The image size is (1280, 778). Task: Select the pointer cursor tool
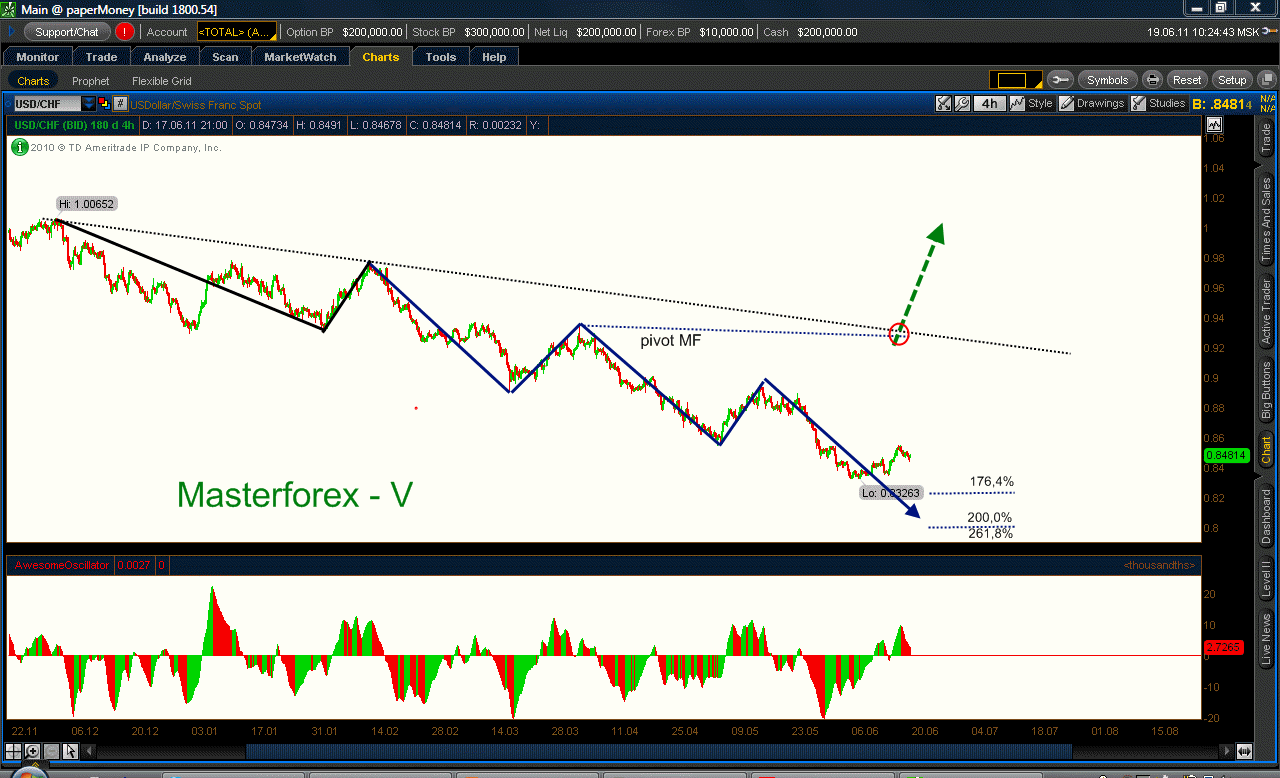click(x=71, y=751)
